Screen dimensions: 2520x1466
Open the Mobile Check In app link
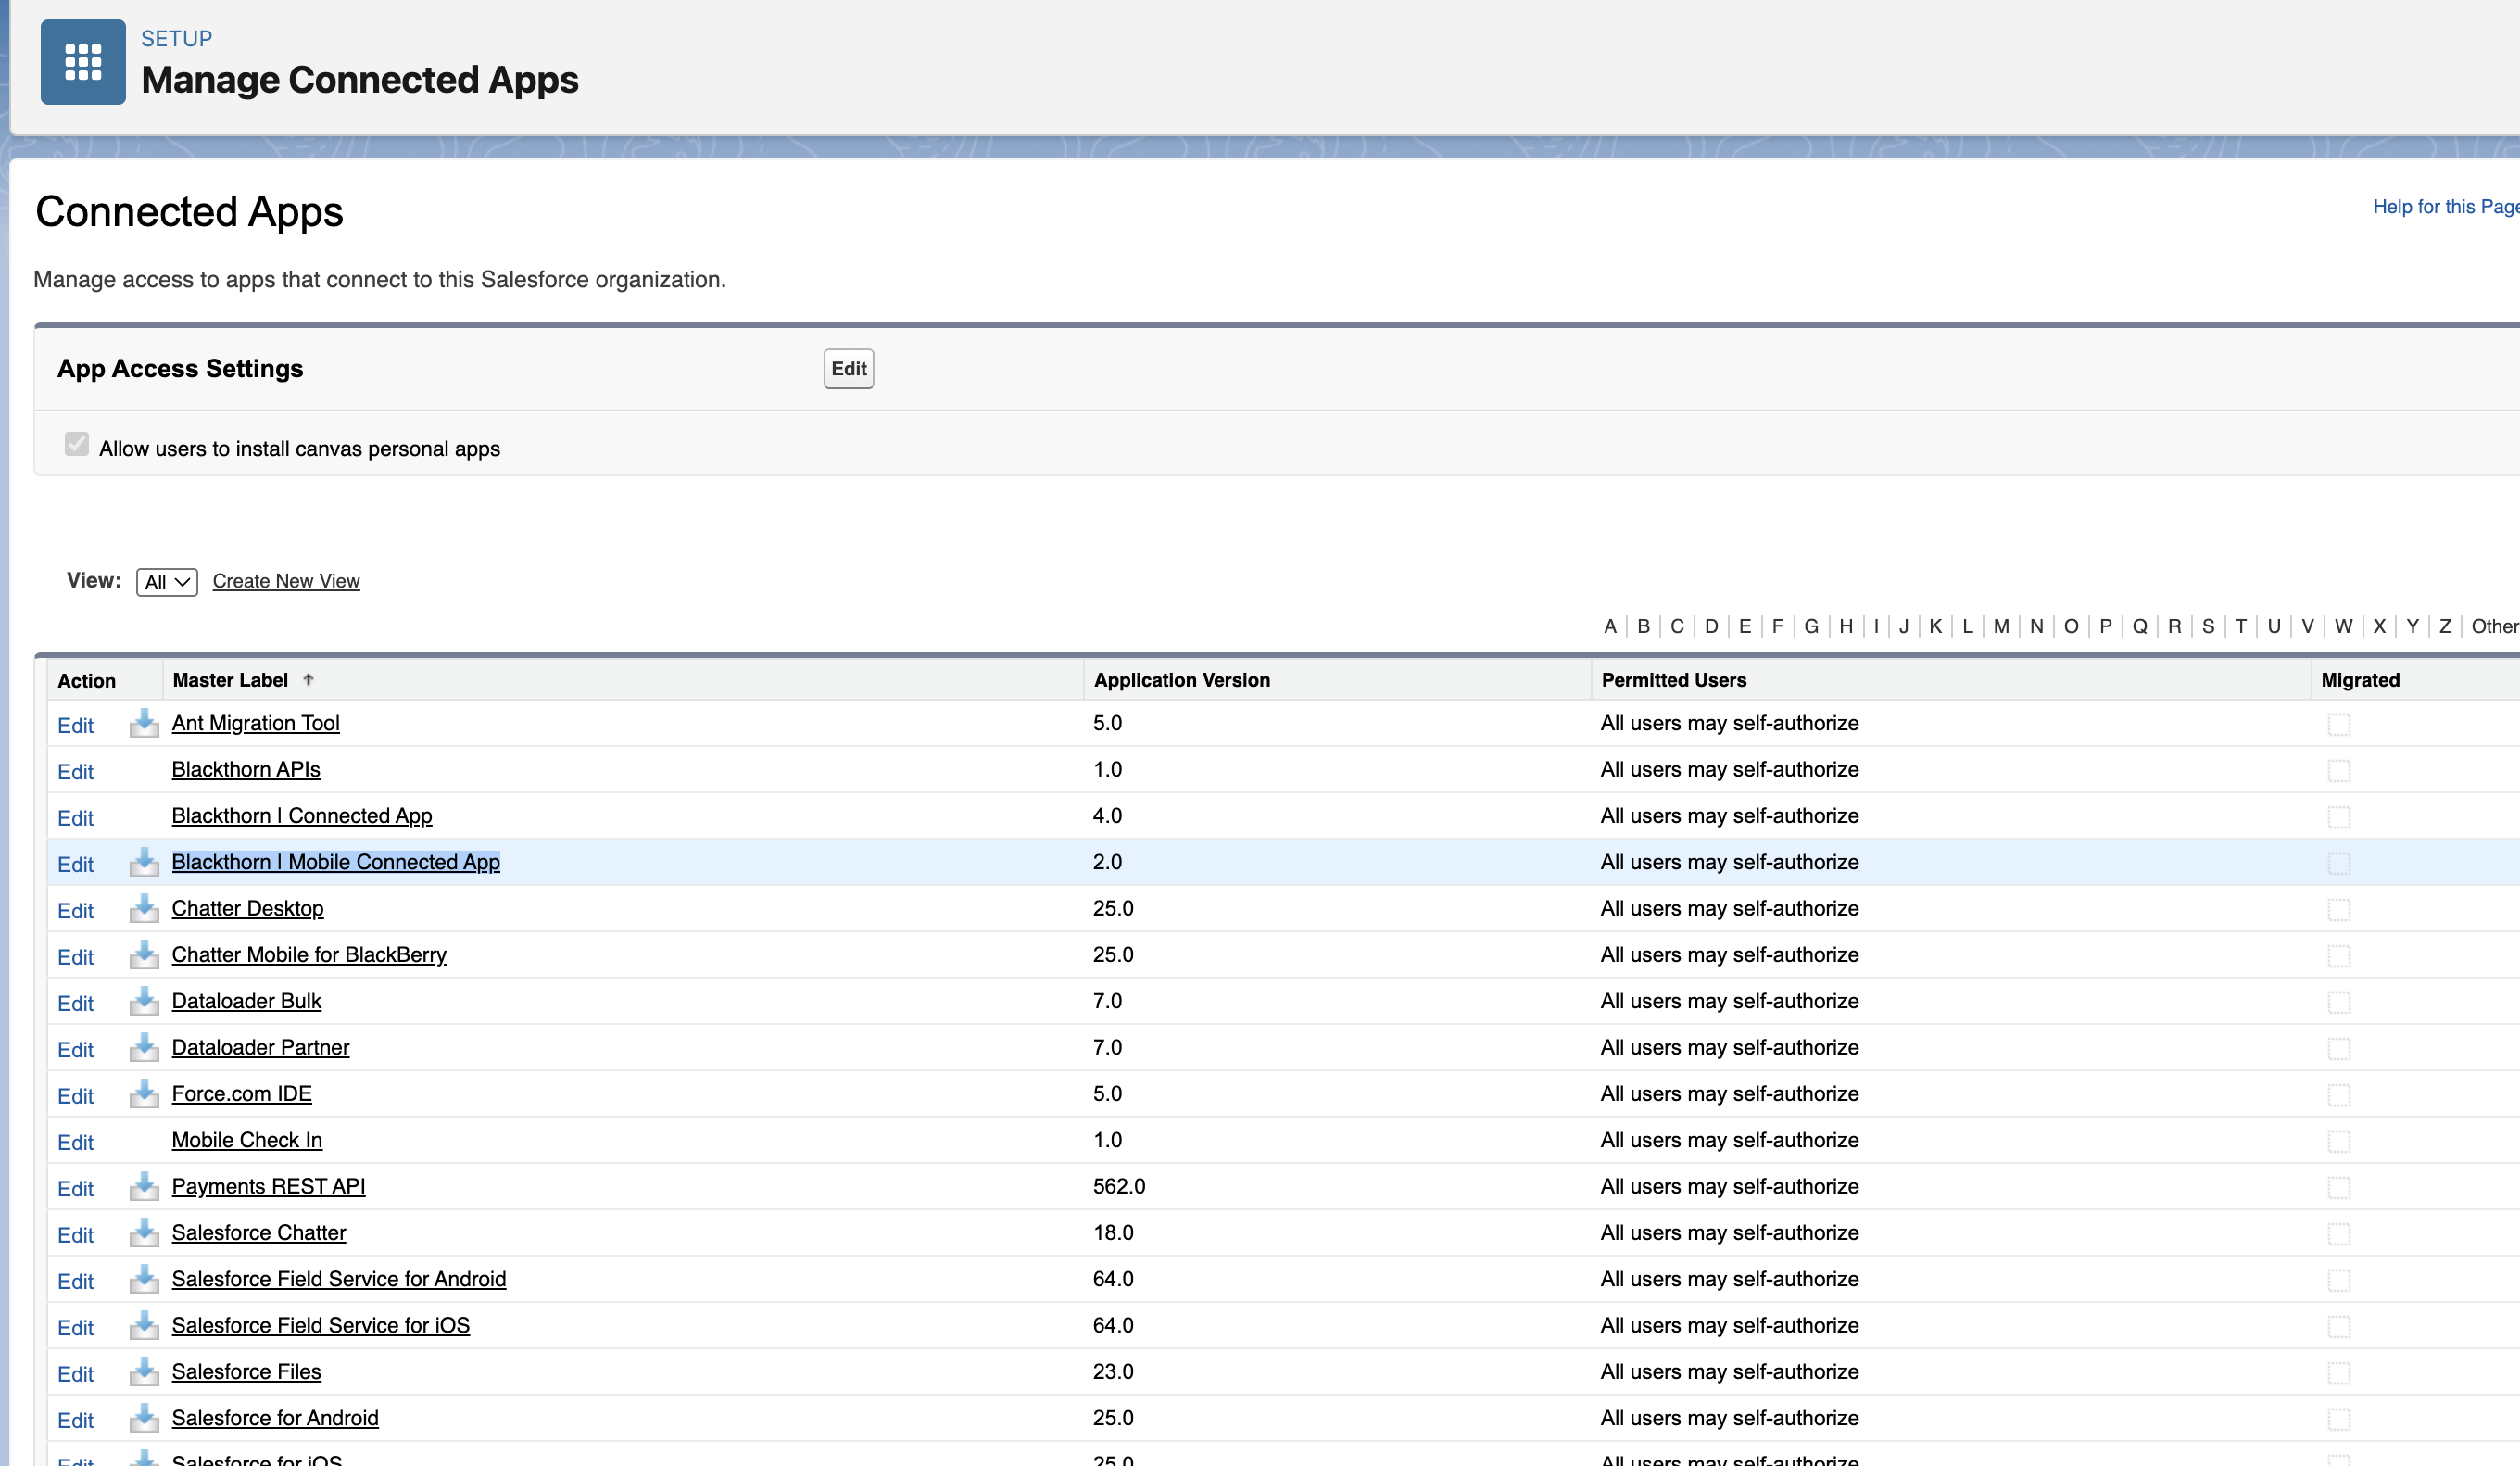[247, 1140]
